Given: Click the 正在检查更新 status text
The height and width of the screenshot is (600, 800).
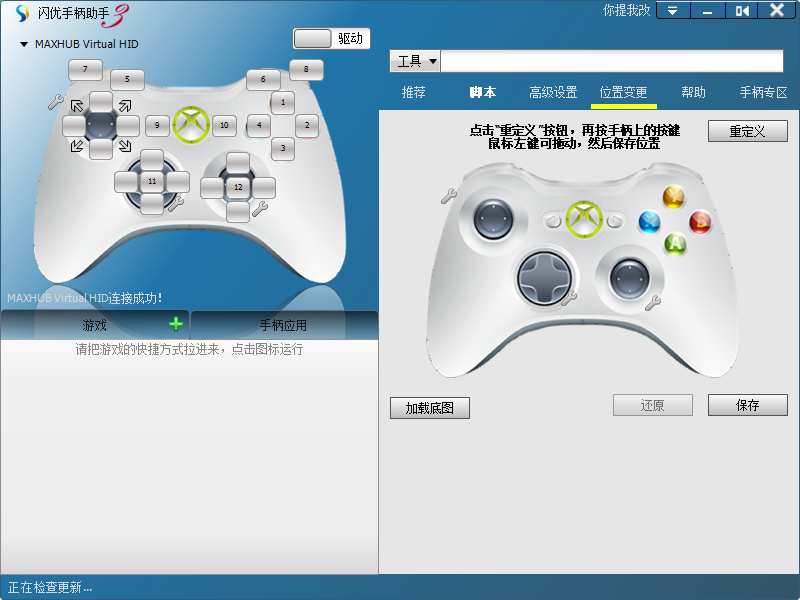Looking at the screenshot, I should (x=50, y=588).
